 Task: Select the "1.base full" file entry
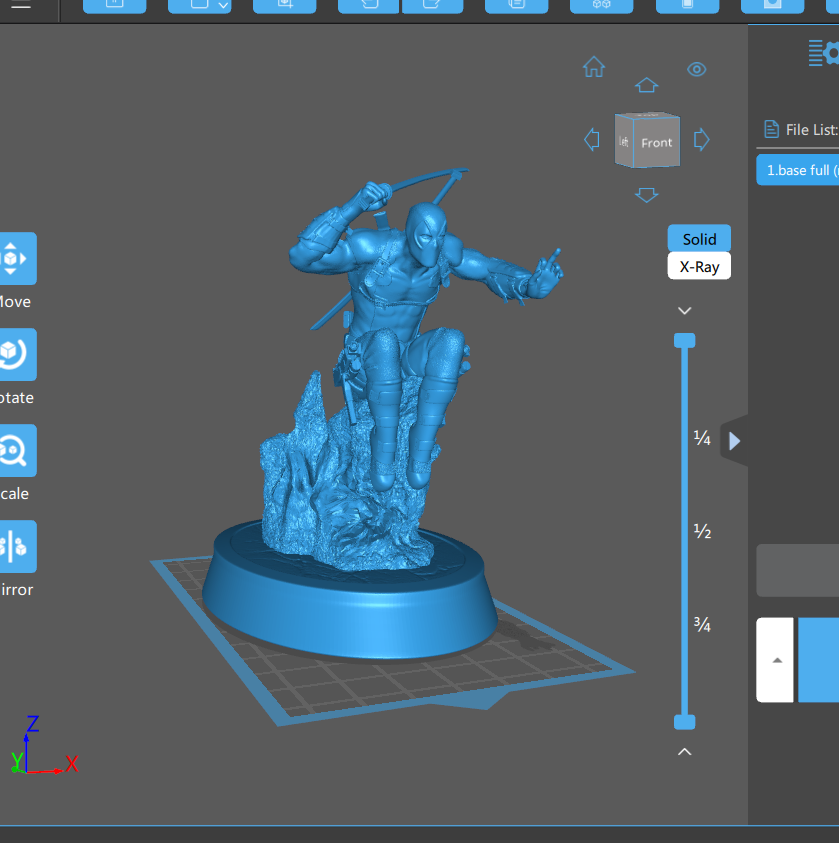click(798, 170)
